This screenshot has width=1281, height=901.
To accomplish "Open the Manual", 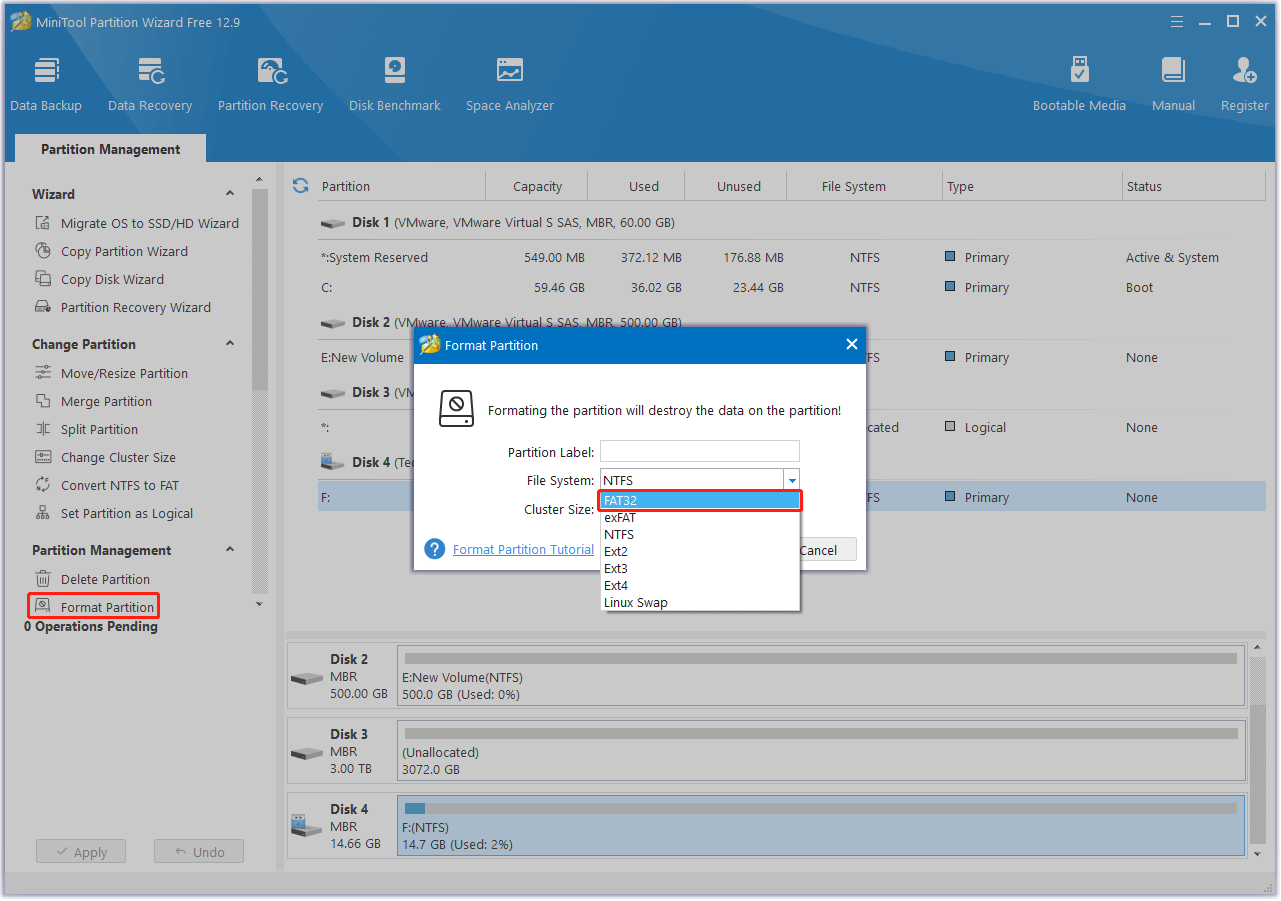I will click(x=1173, y=84).
